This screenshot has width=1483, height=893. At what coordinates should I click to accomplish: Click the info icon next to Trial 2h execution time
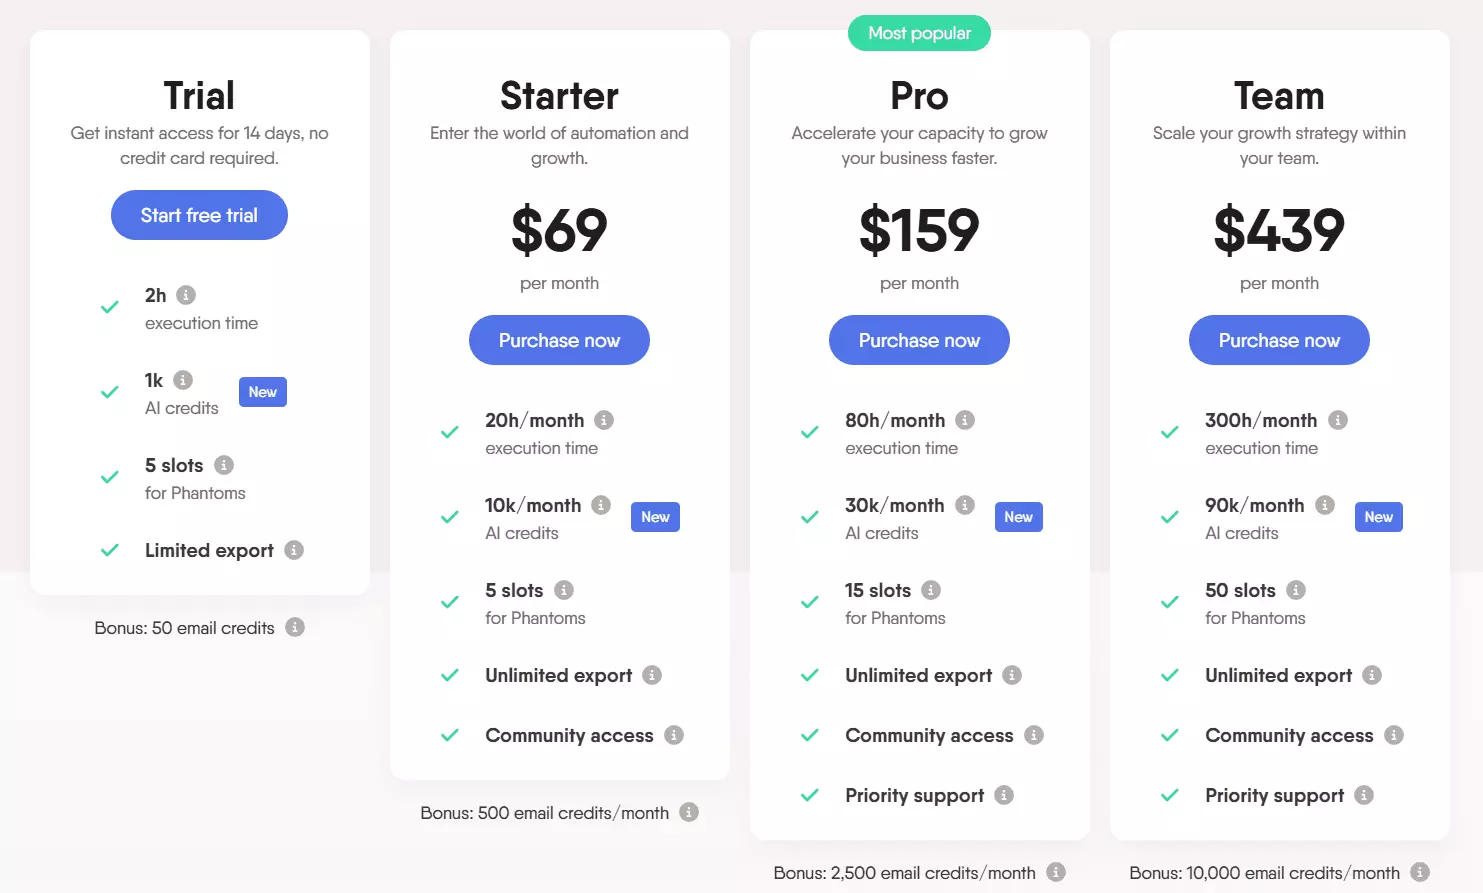pyautogui.click(x=186, y=295)
